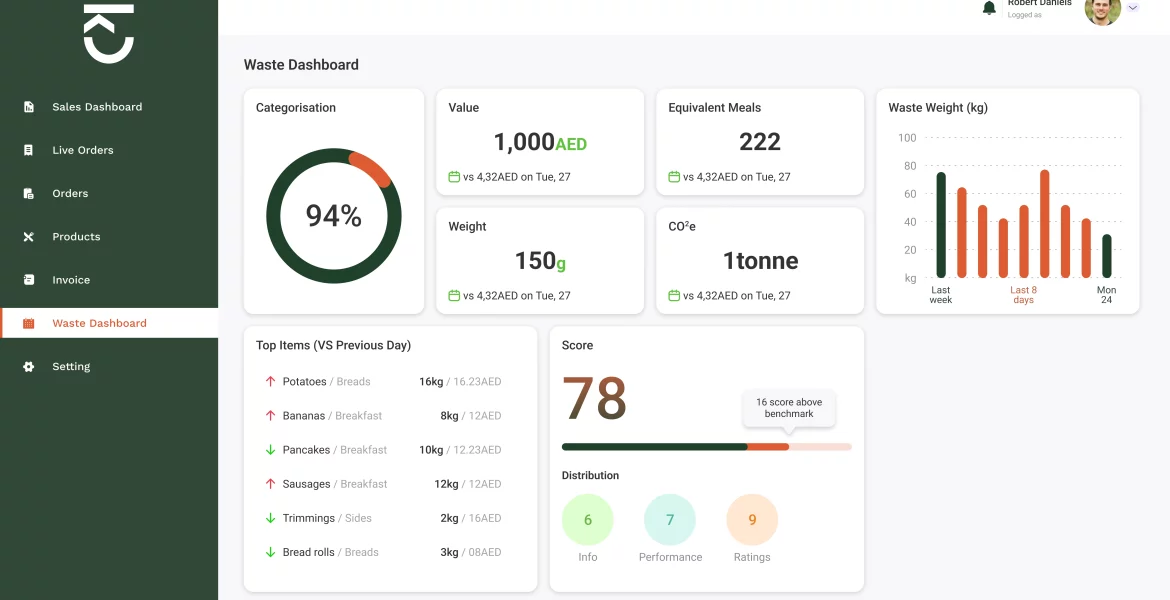Viewport: 1170px width, 600px height.
Task: Click down arrow beside Trimmings
Action: coord(270,518)
